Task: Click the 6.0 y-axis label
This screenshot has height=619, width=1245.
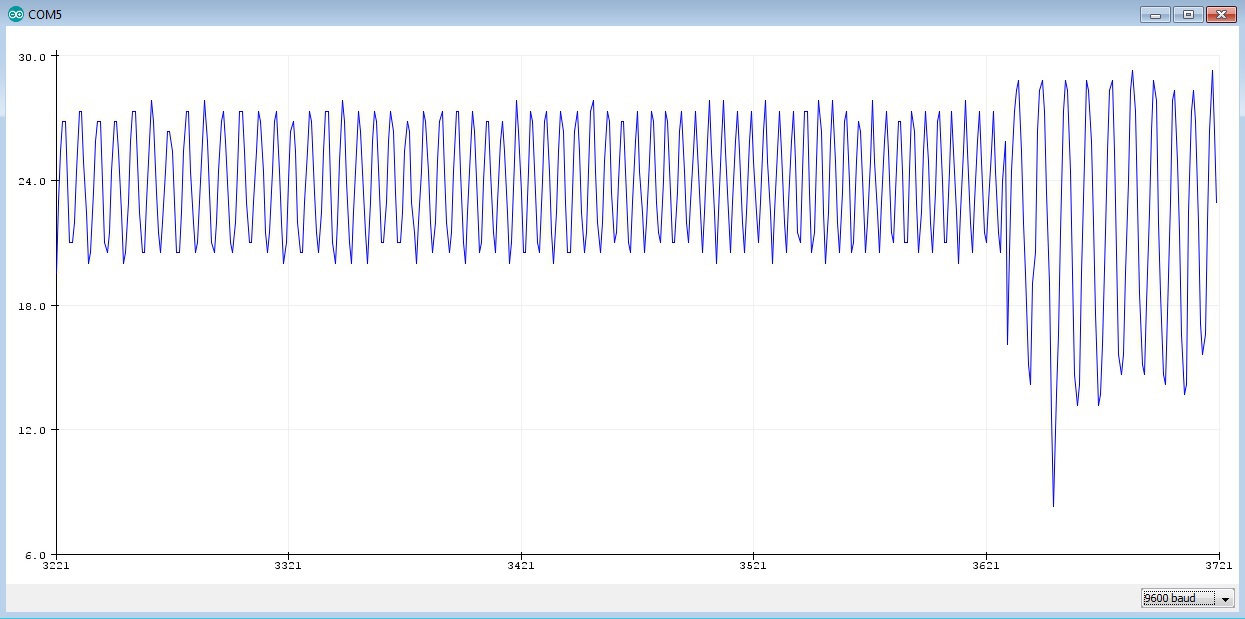Action: pos(37,555)
